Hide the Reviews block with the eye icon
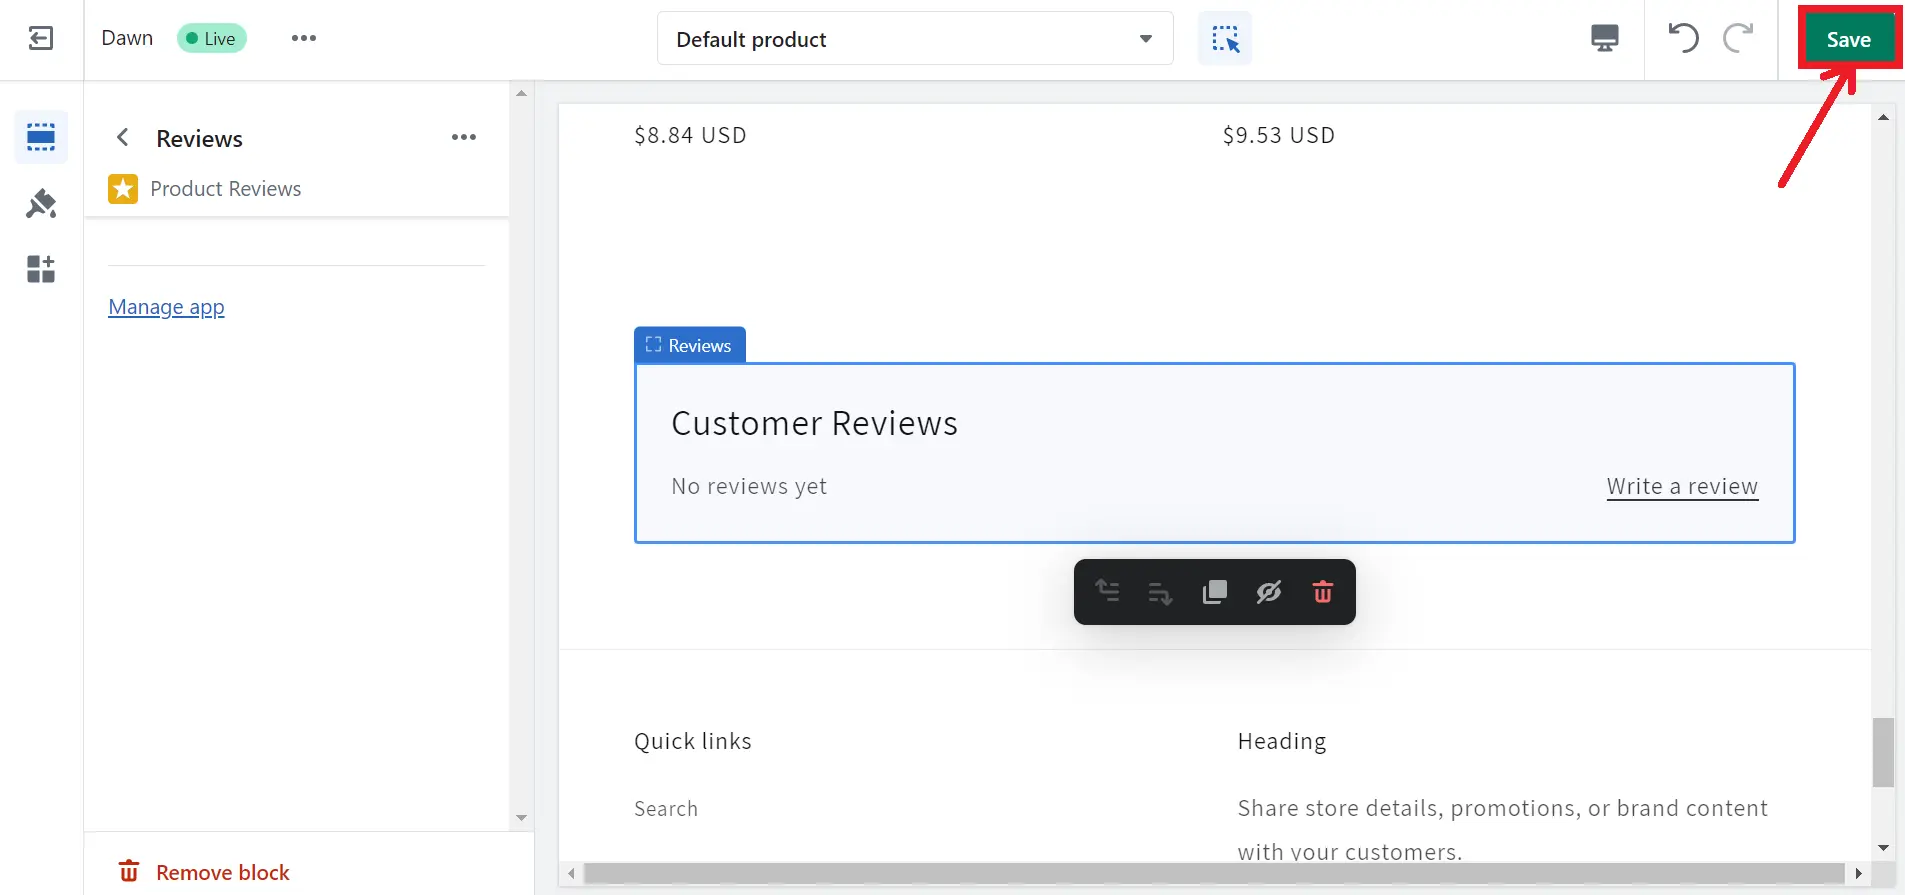This screenshot has height=895, width=1905. pyautogui.click(x=1269, y=592)
